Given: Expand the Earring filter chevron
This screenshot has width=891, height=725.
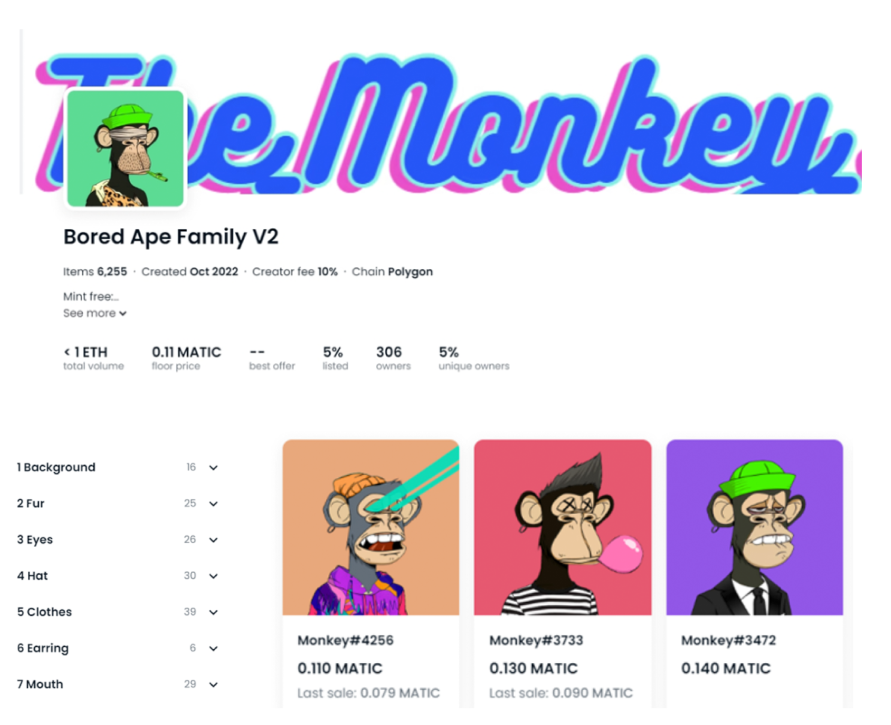Looking at the screenshot, I should coord(213,648).
